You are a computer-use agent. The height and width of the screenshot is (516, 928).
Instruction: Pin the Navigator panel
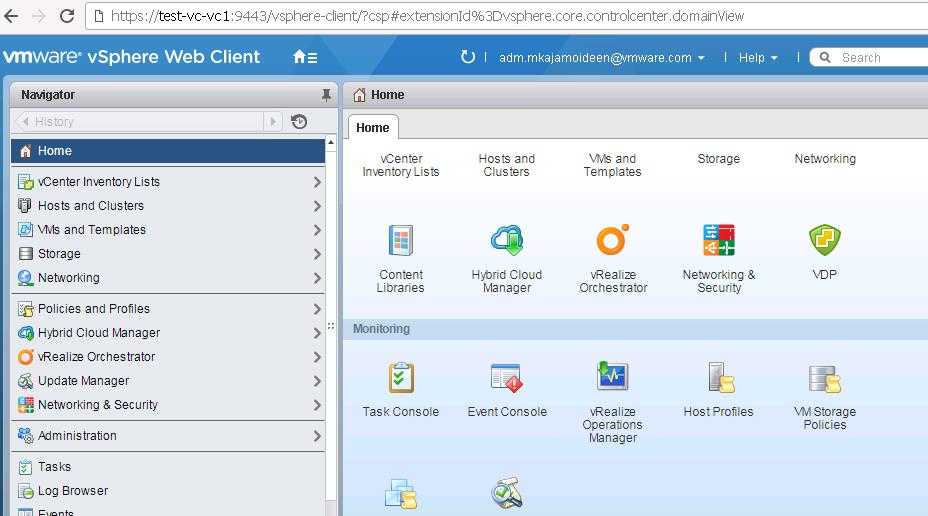325,95
